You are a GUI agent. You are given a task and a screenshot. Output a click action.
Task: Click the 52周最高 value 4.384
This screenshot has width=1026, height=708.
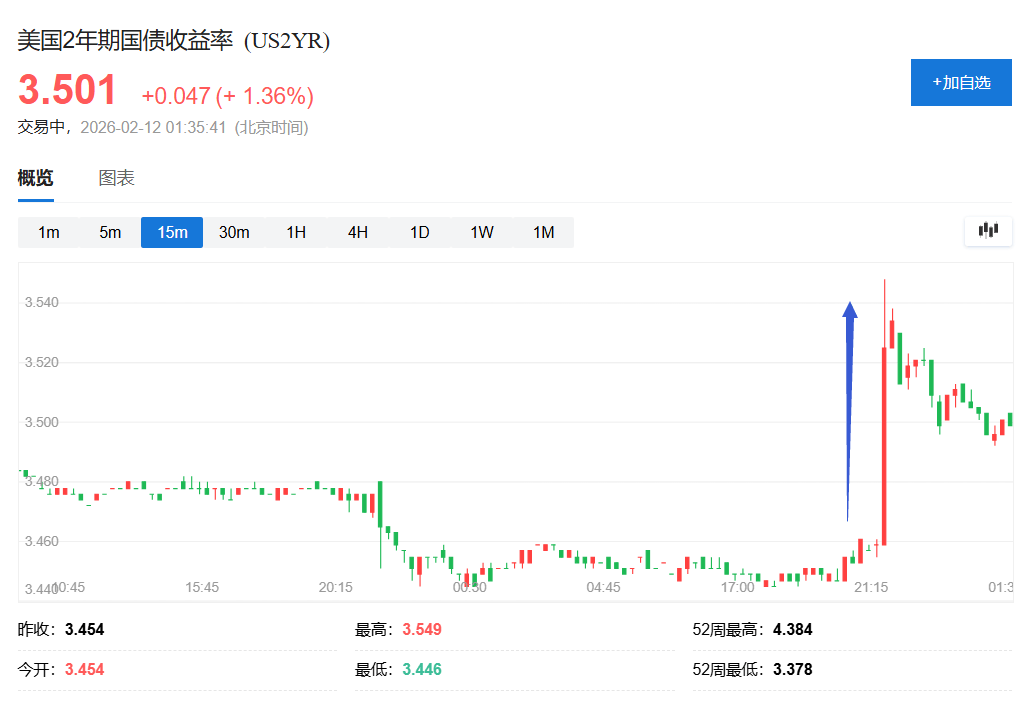793,630
